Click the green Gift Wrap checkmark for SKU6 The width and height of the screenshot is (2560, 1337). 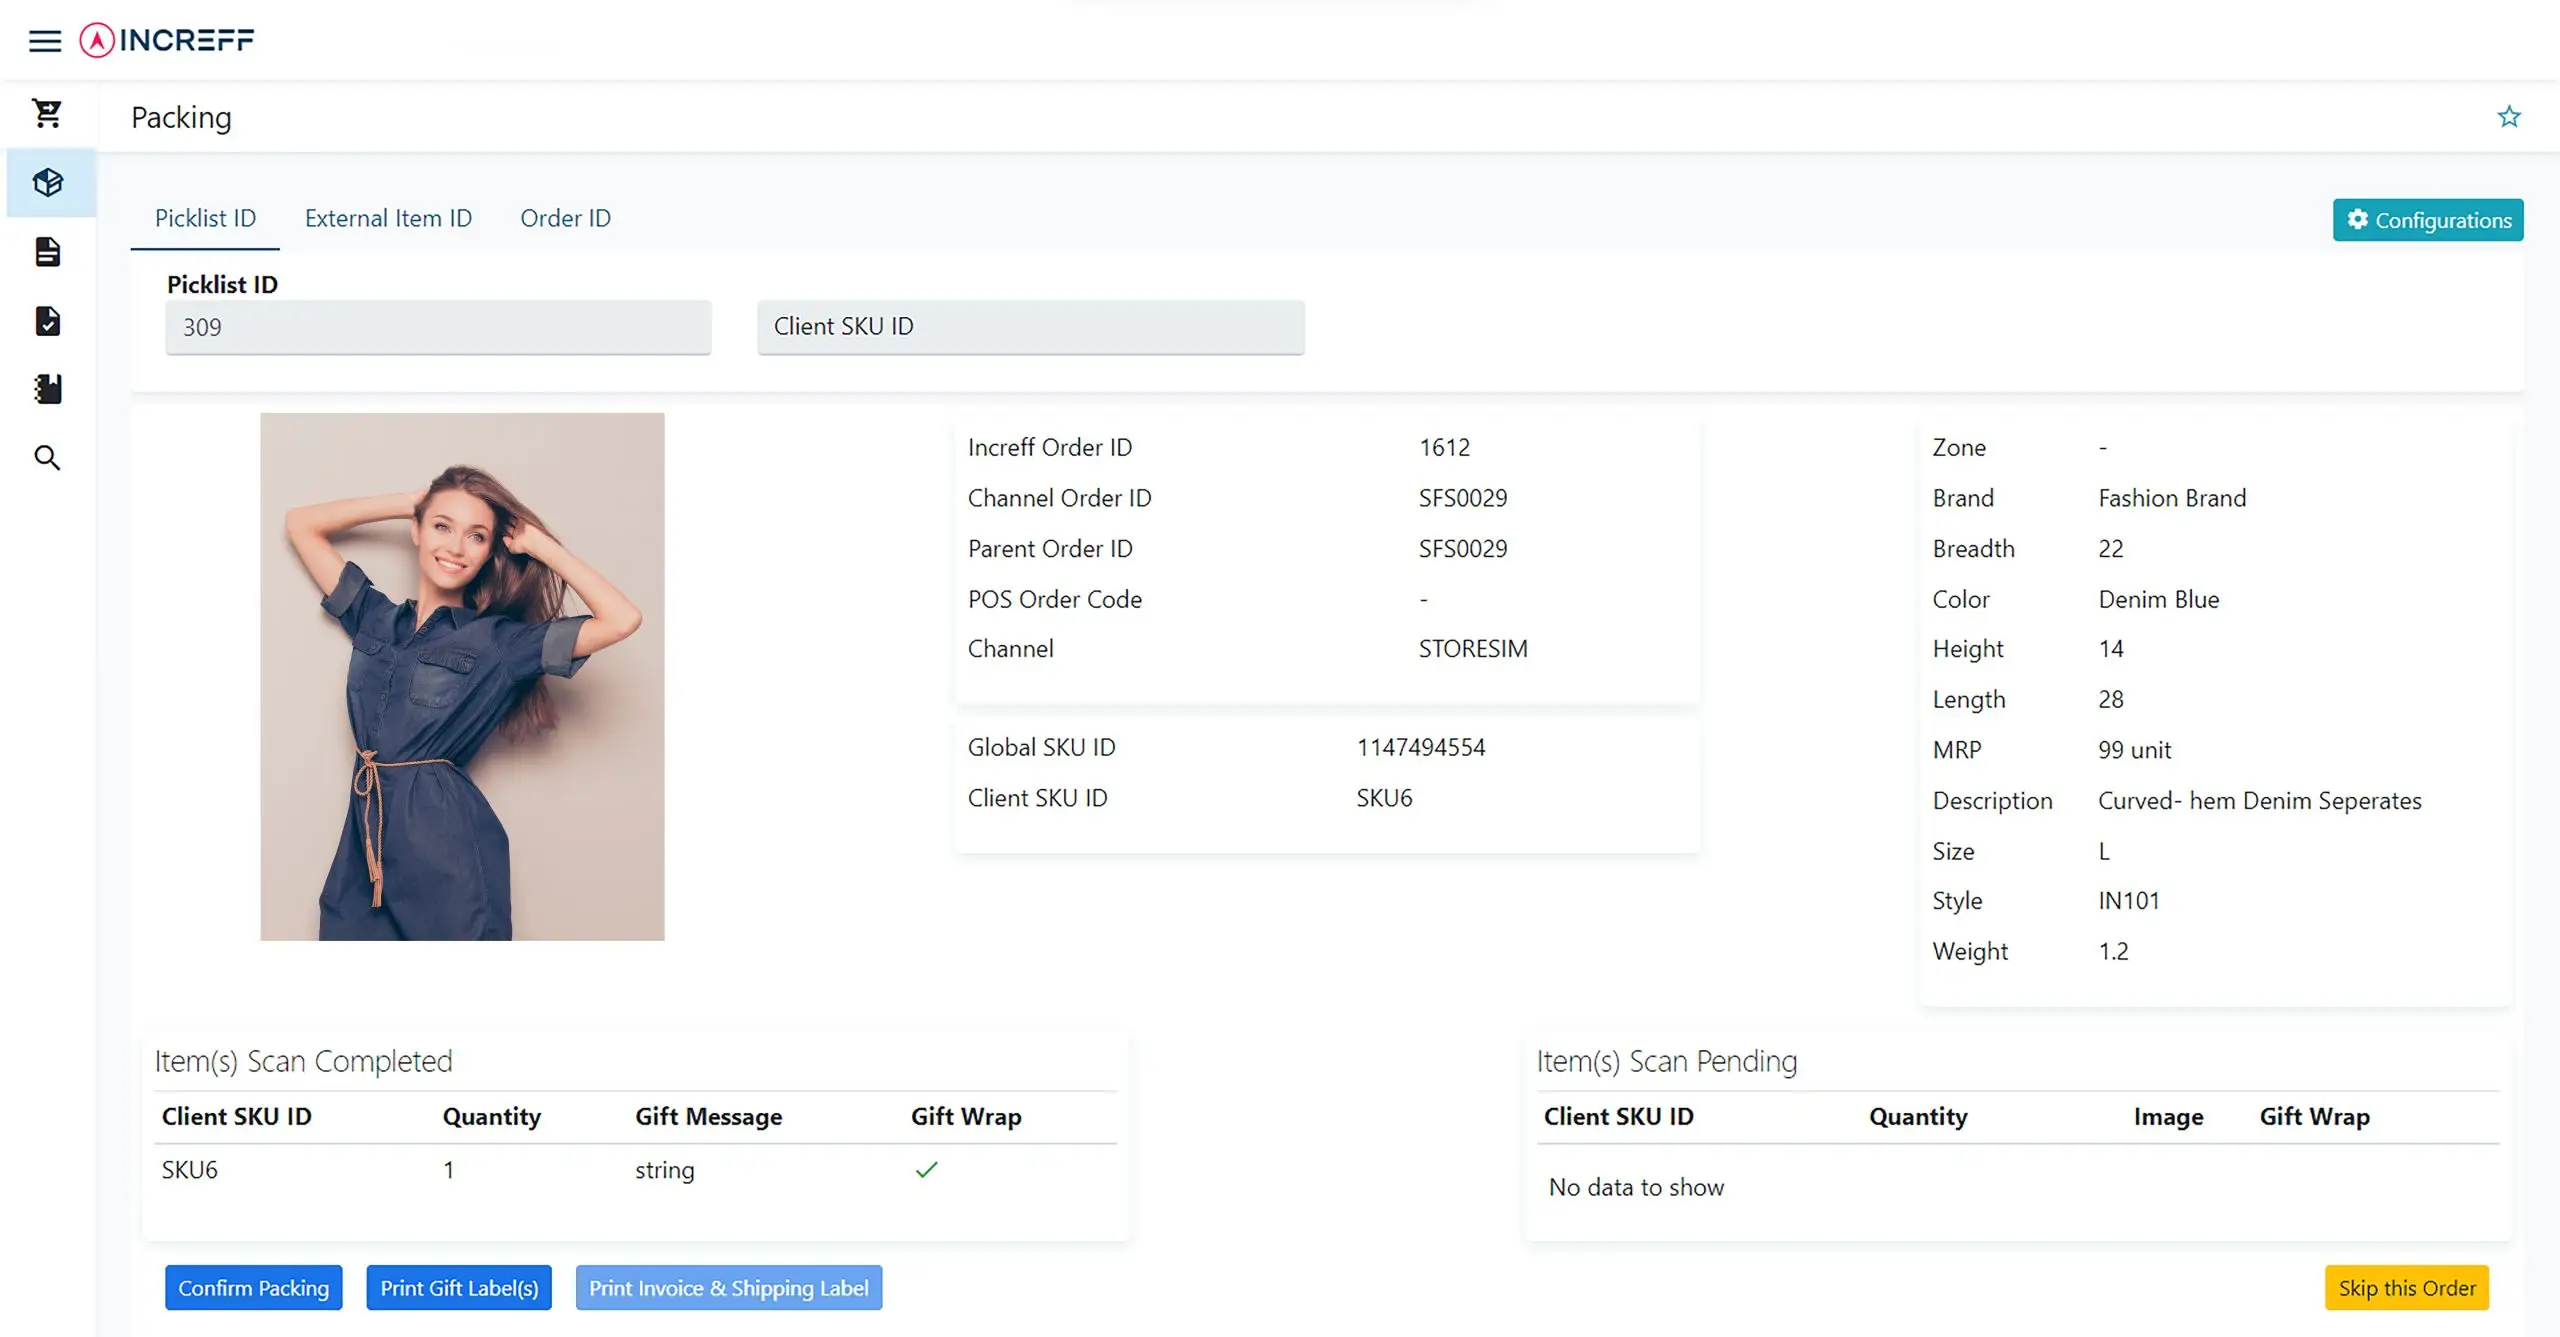click(926, 1169)
